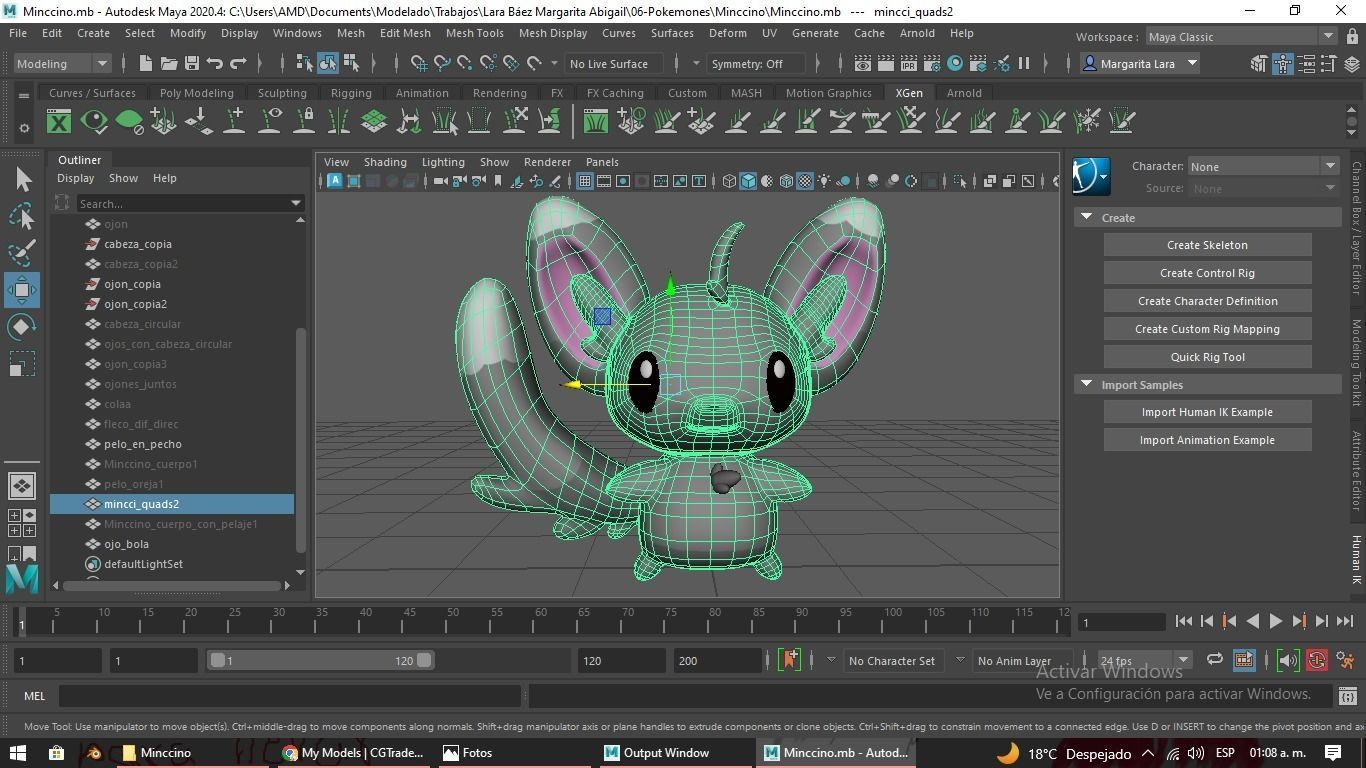Click the XGen eye preview shelf icon
Viewport: 1366px width, 768px height.
(94, 122)
